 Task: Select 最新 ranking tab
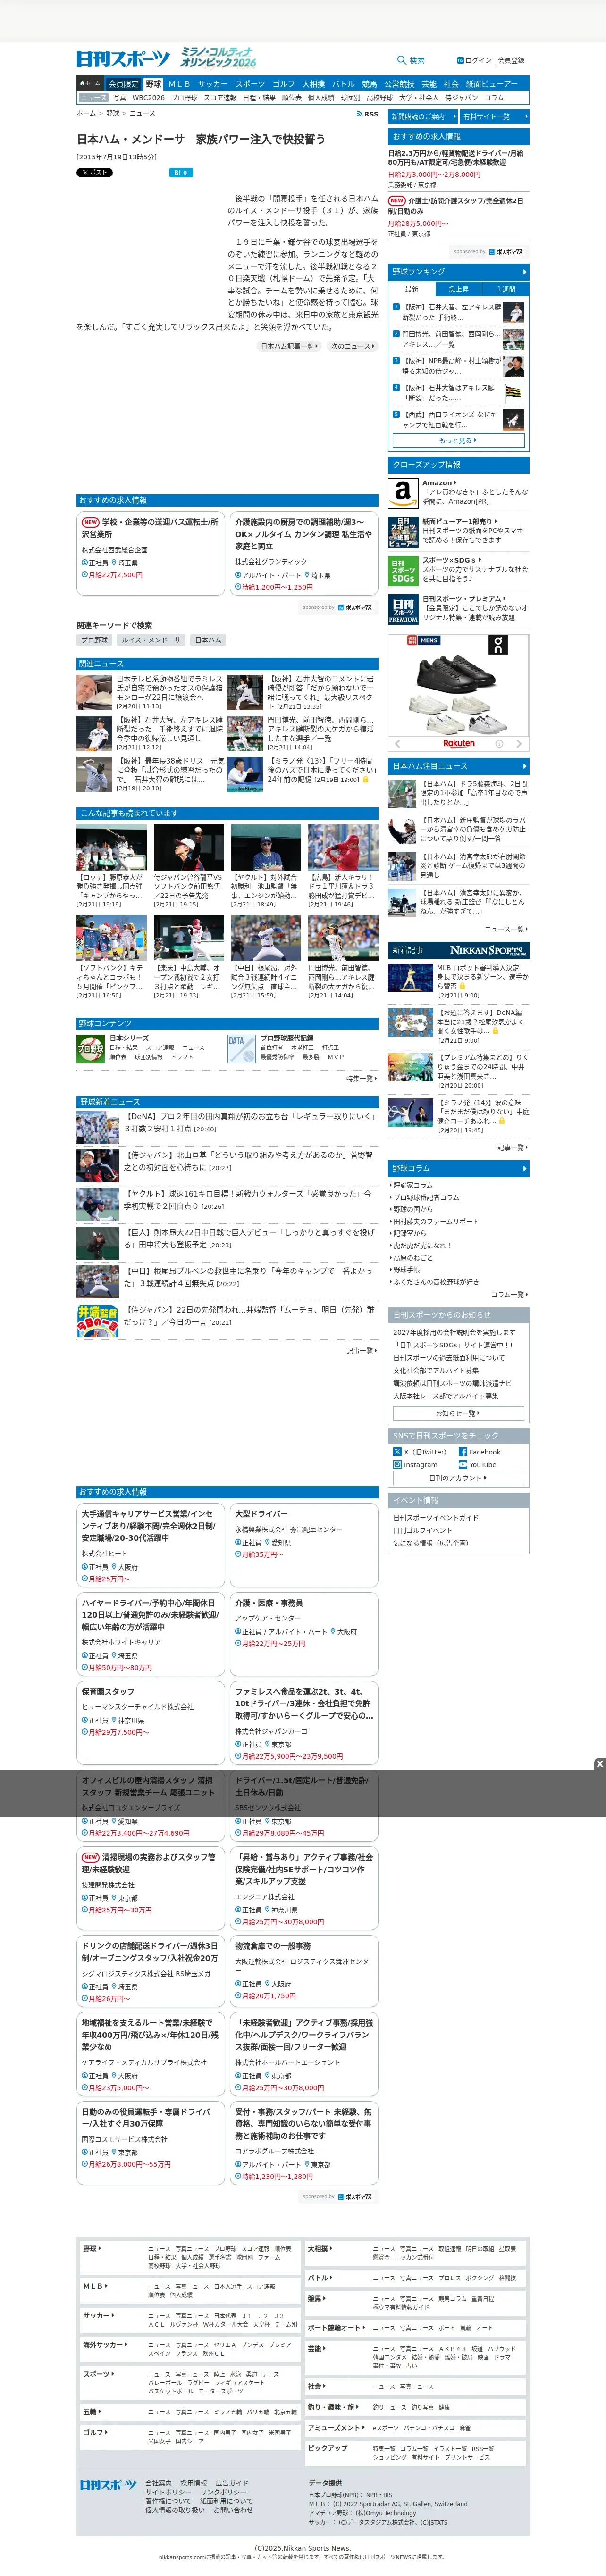[x=411, y=289]
